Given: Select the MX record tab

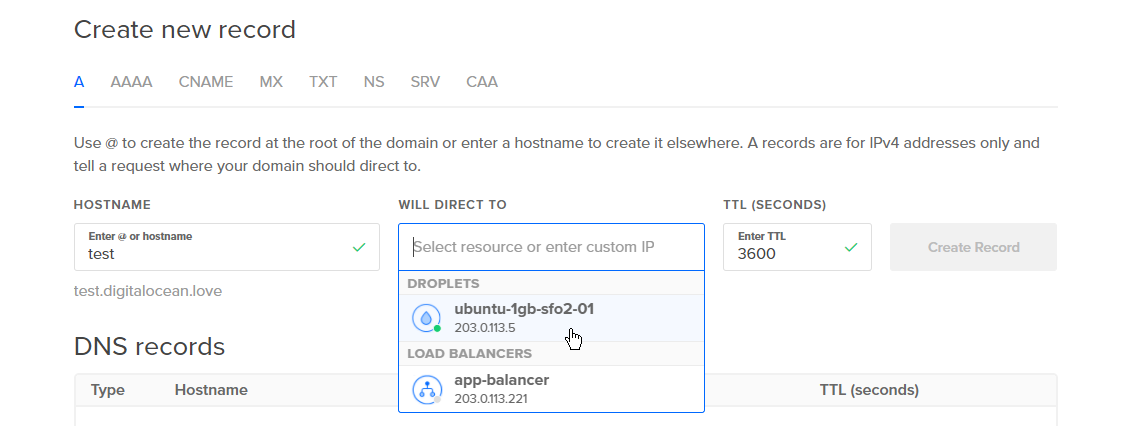Looking at the screenshot, I should click(x=271, y=82).
